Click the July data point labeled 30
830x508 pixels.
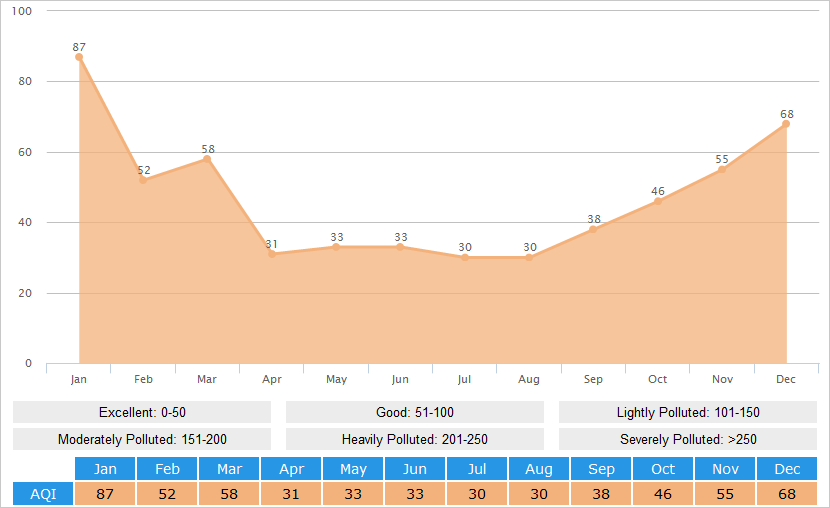pyautogui.click(x=465, y=258)
